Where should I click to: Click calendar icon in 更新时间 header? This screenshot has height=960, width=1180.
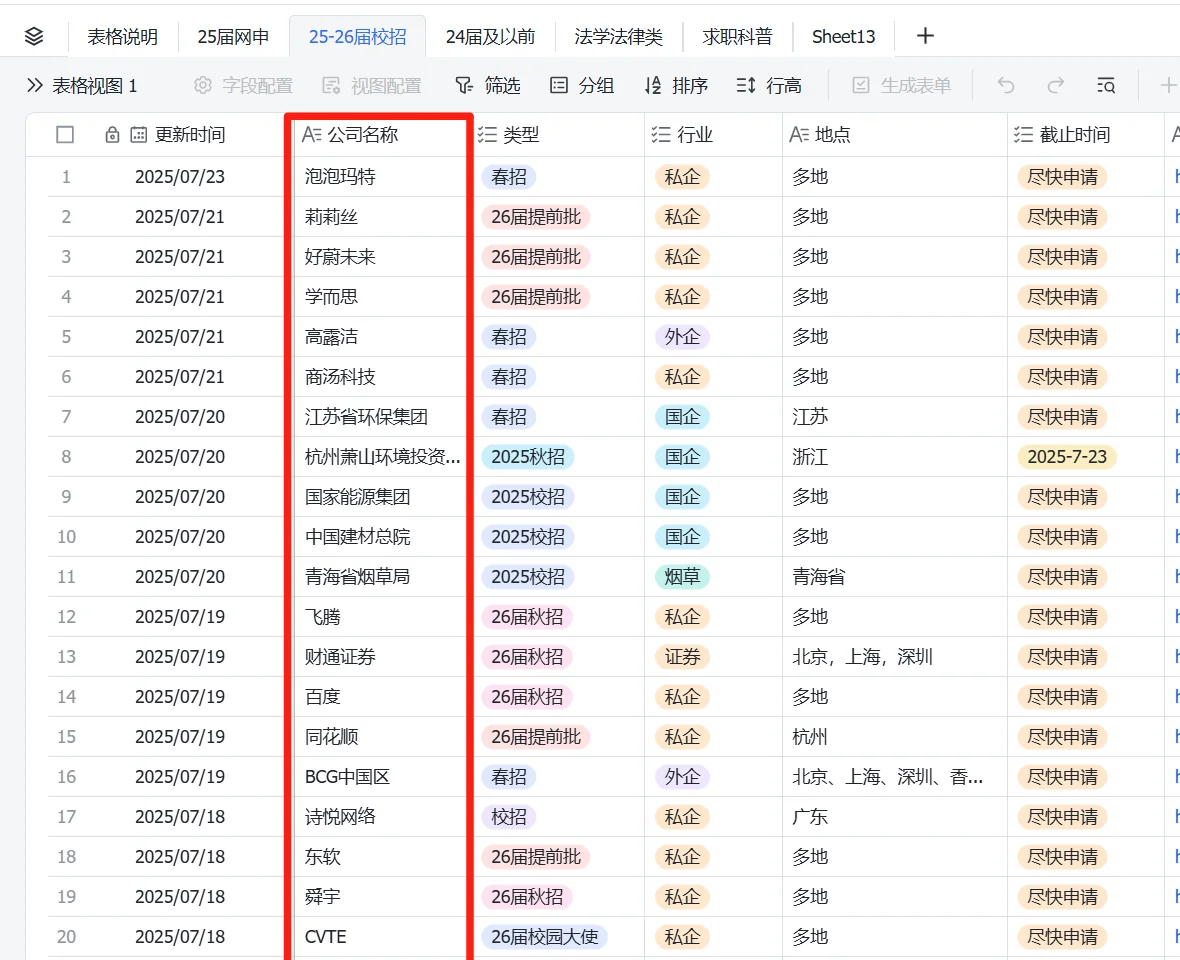pos(138,135)
